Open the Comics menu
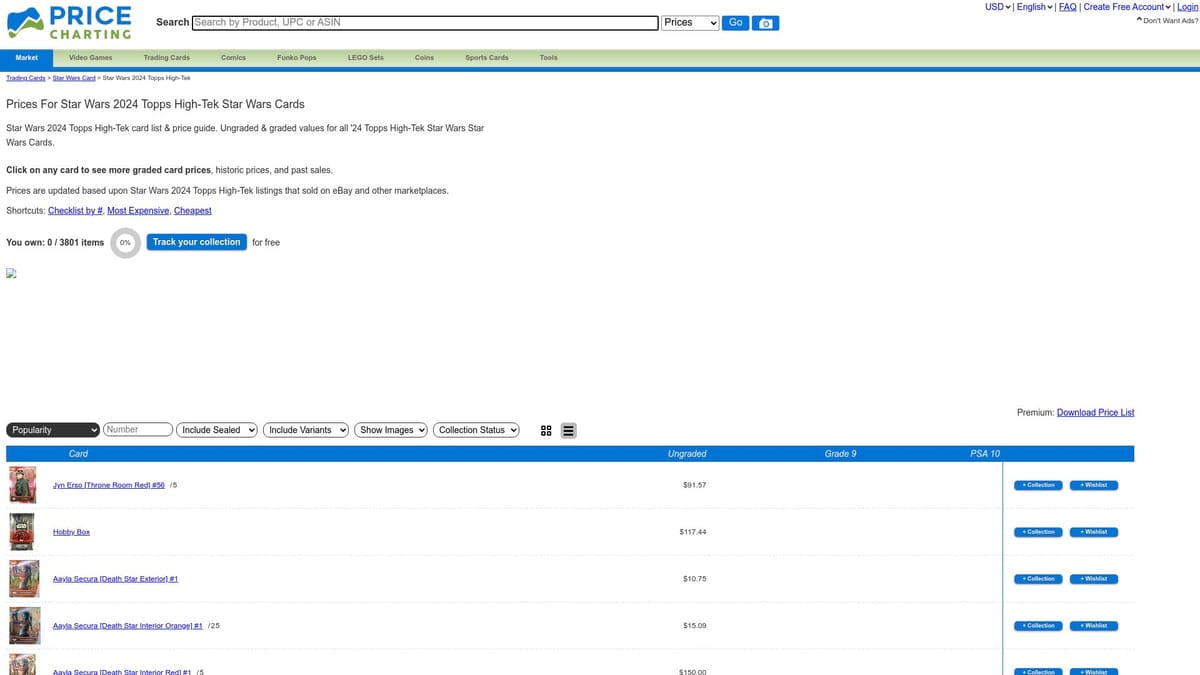The height and width of the screenshot is (675, 1200). pyautogui.click(x=233, y=58)
